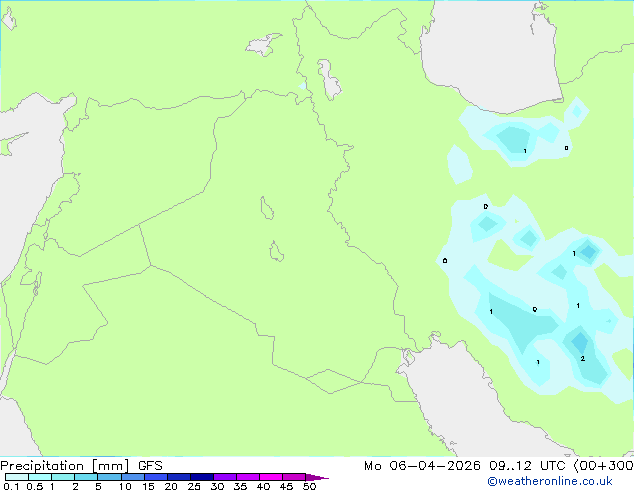Click the forecast date 'Mo 06-04-2026'
This screenshot has height=490, width=634.
click(x=422, y=466)
